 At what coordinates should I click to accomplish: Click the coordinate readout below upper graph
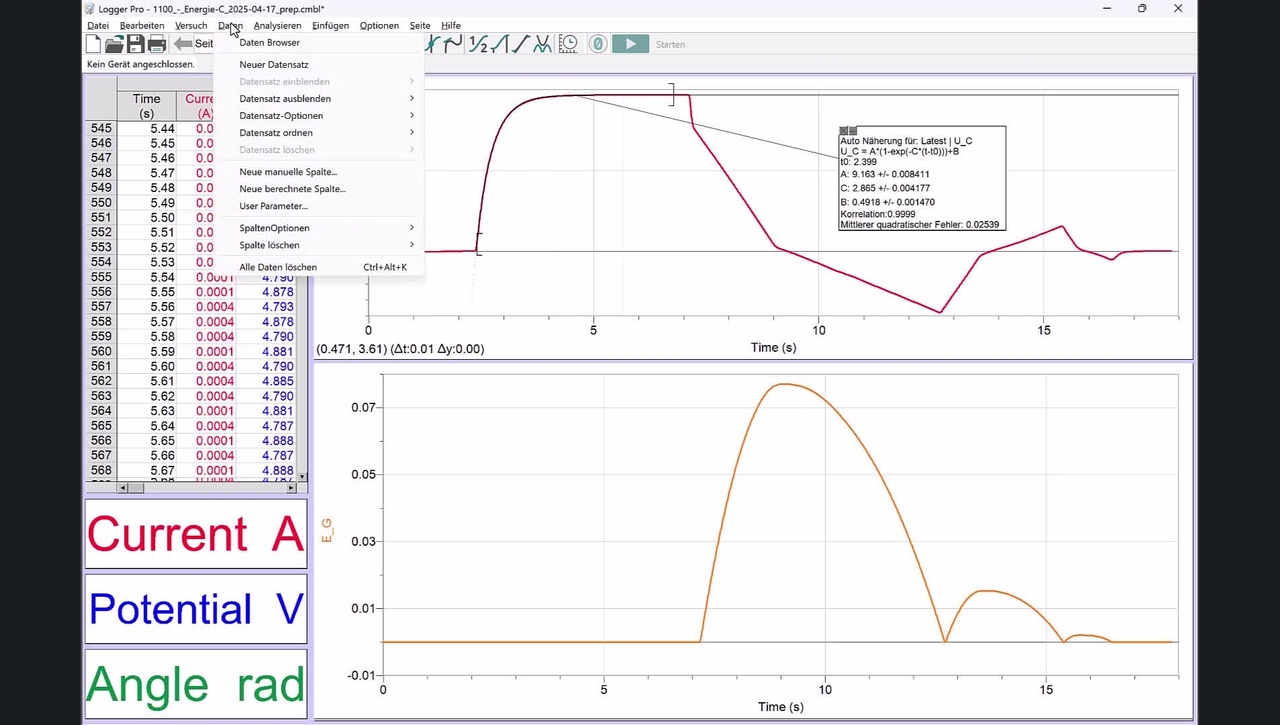(400, 349)
